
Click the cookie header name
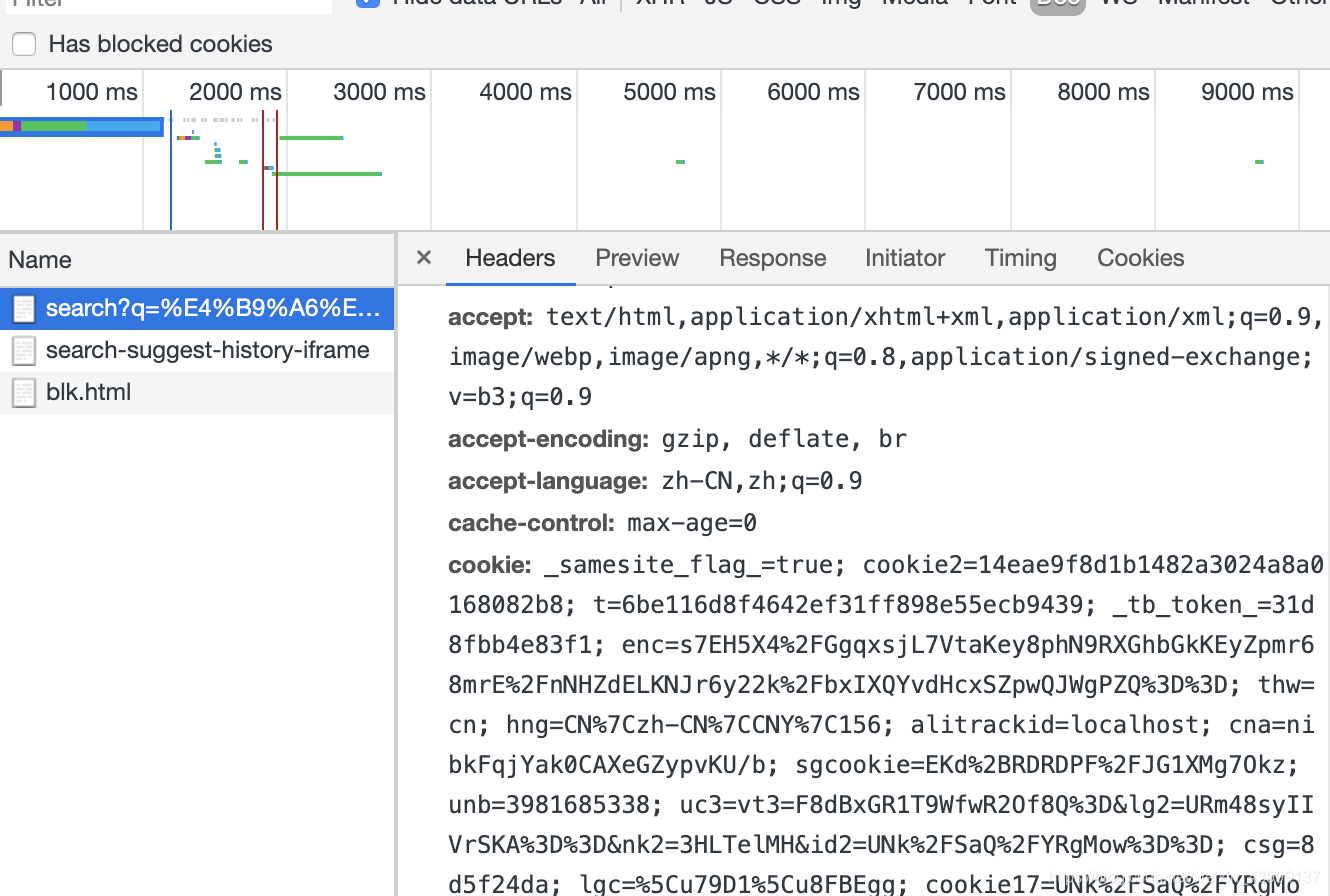click(x=490, y=565)
